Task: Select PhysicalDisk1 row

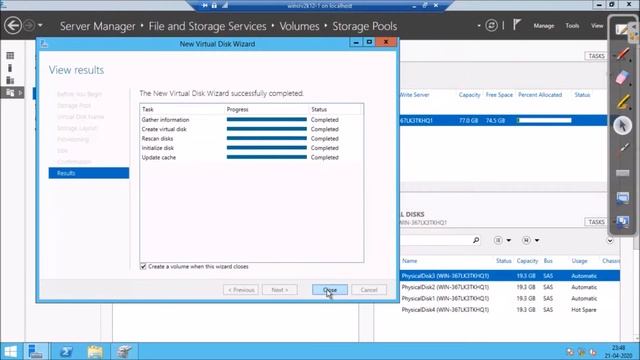Action: pyautogui.click(x=510, y=298)
